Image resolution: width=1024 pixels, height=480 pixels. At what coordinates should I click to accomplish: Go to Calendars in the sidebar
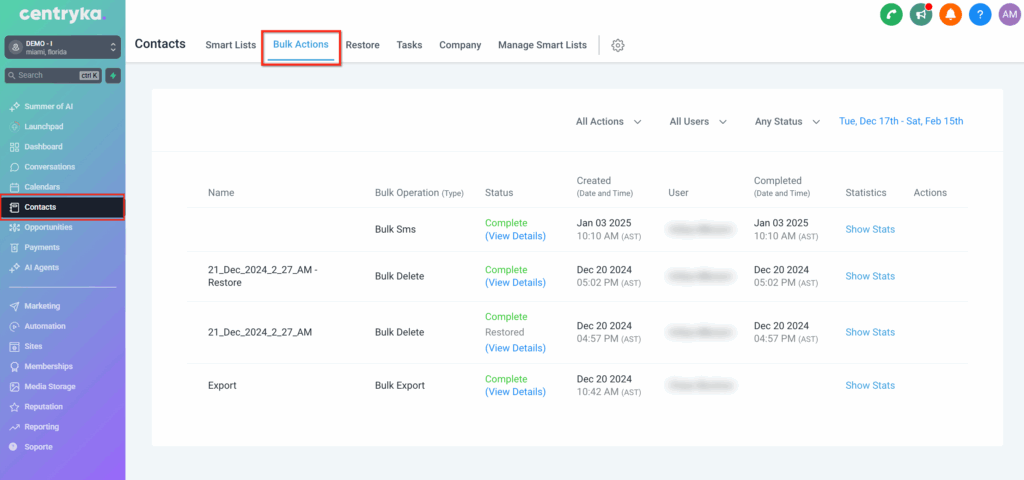[x=42, y=187]
